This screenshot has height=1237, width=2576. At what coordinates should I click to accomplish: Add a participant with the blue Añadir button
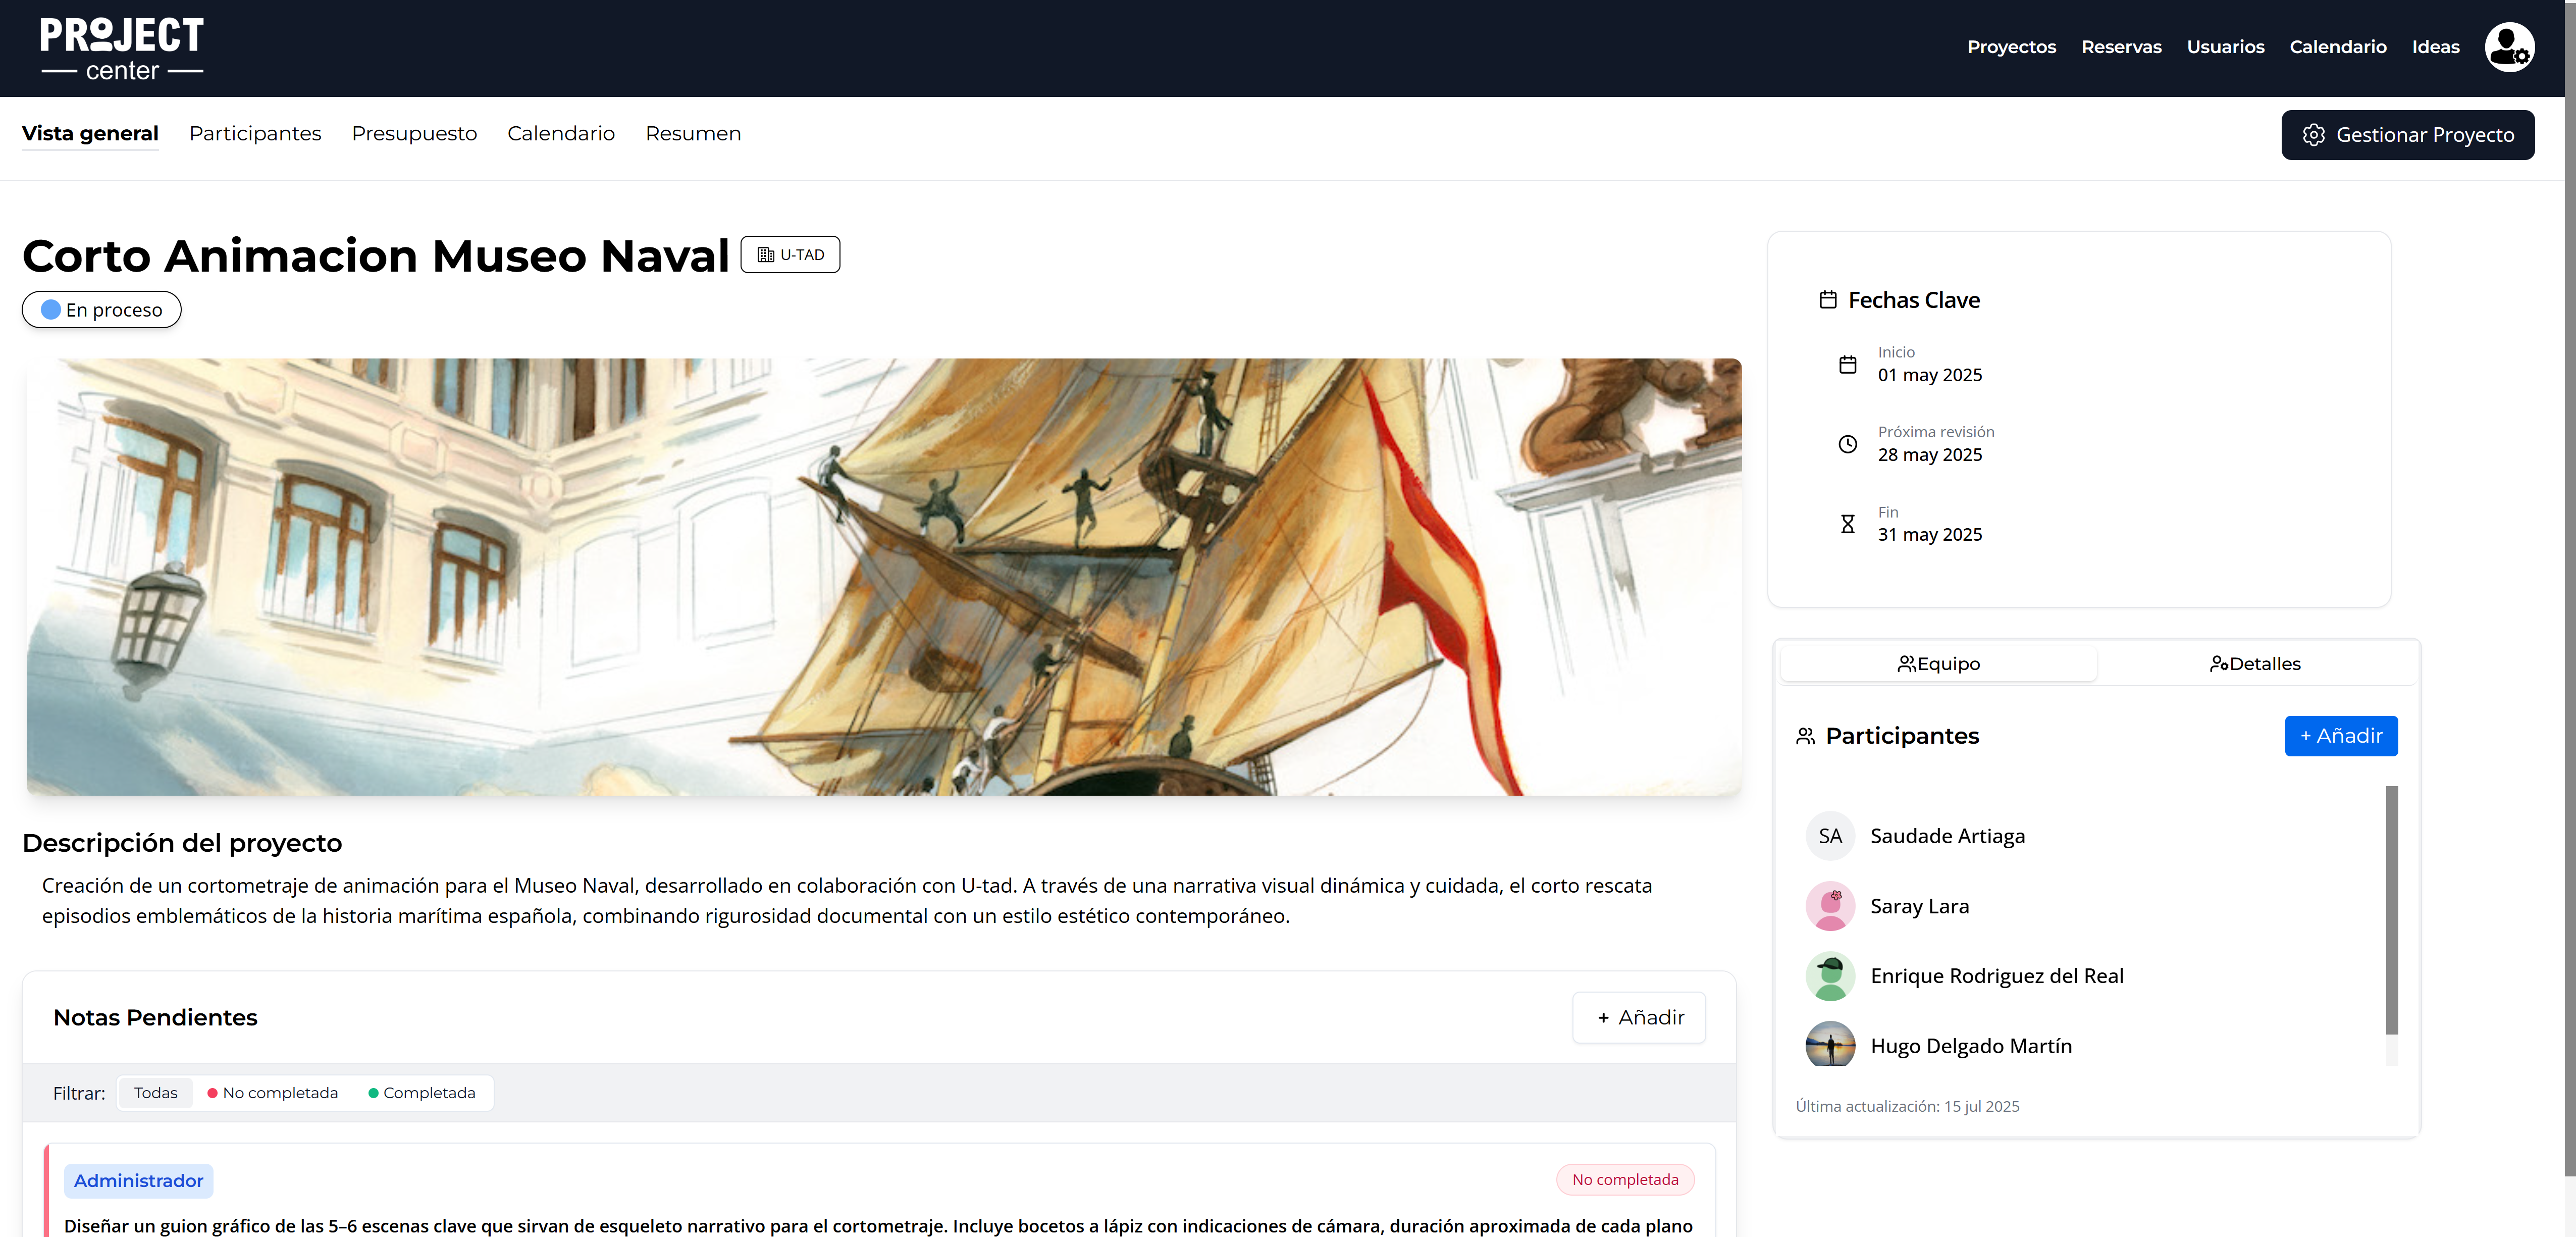click(2340, 736)
